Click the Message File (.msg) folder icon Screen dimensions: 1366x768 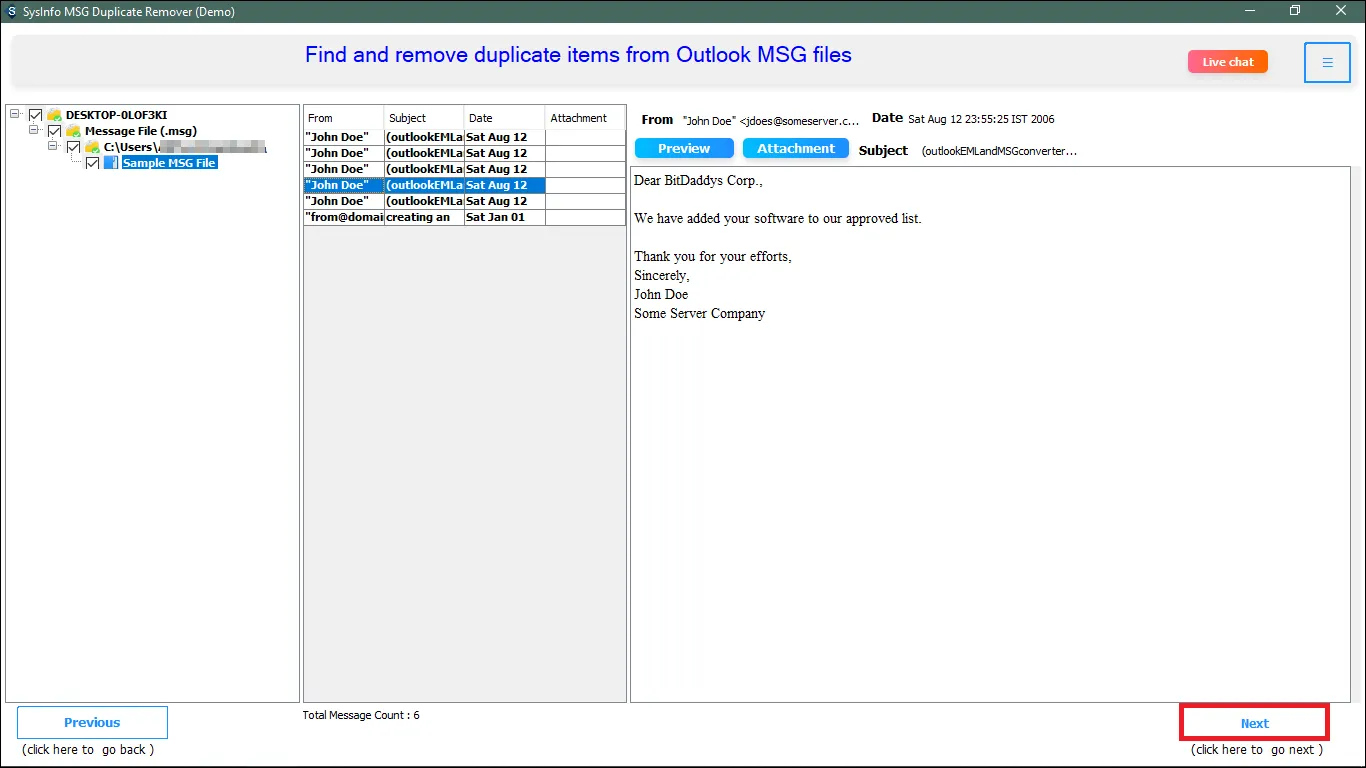coord(74,131)
